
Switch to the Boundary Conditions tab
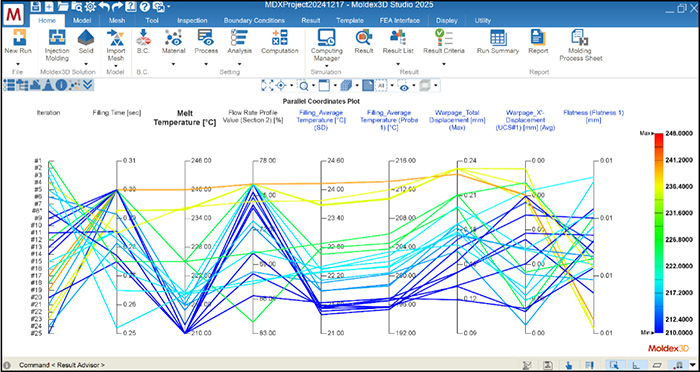[254, 21]
